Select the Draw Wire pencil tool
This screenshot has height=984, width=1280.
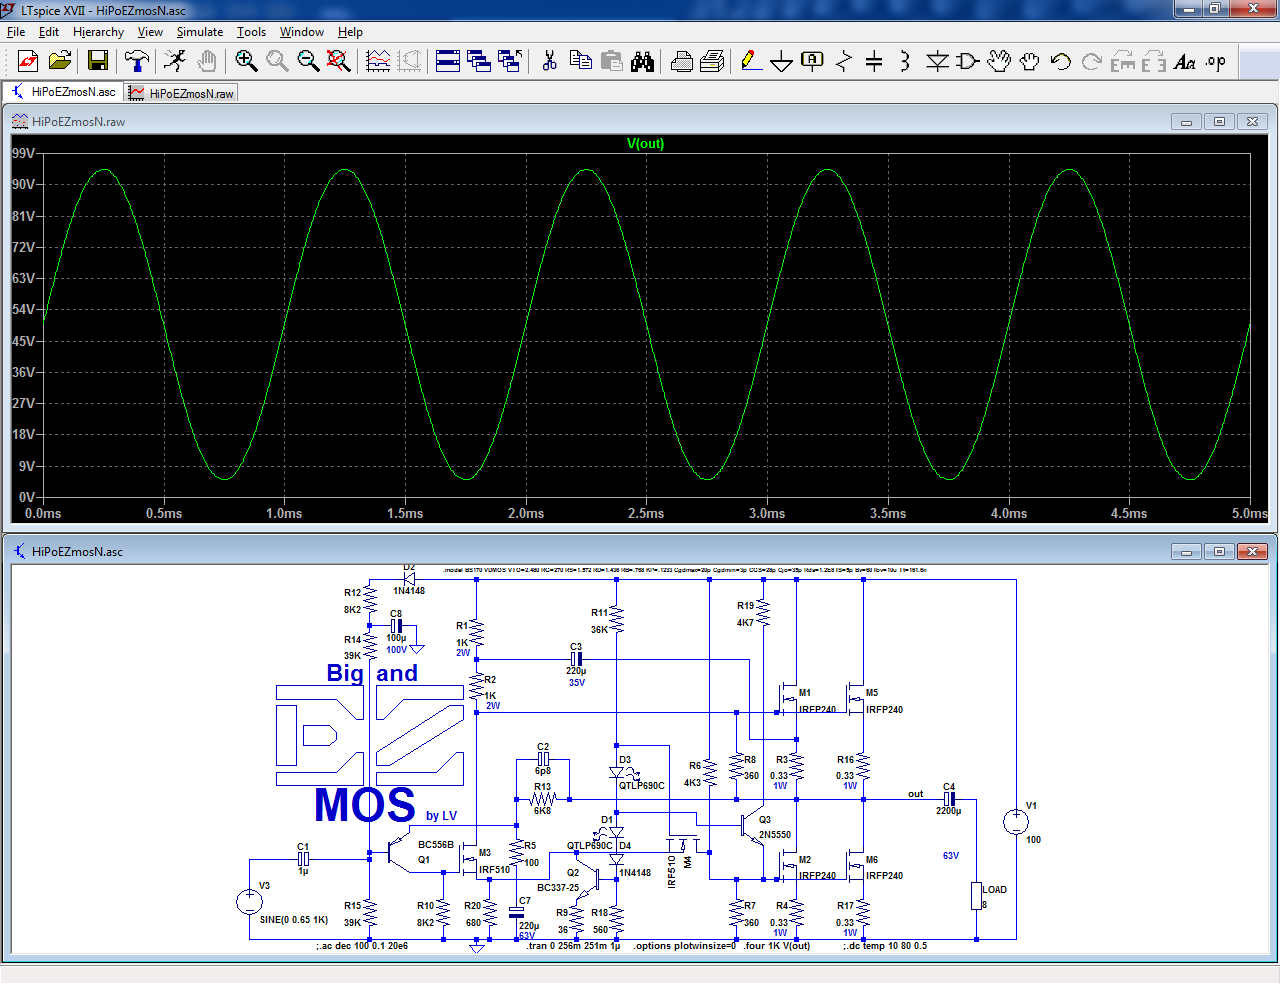(x=751, y=62)
